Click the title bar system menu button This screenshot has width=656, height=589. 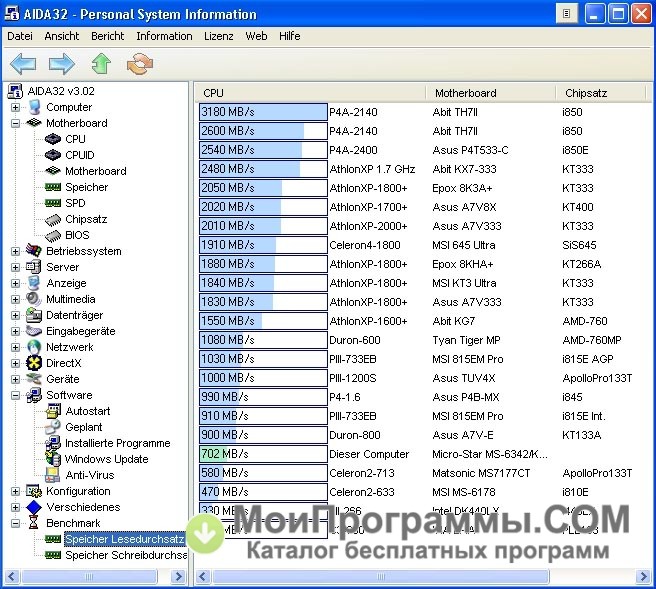[13, 14]
